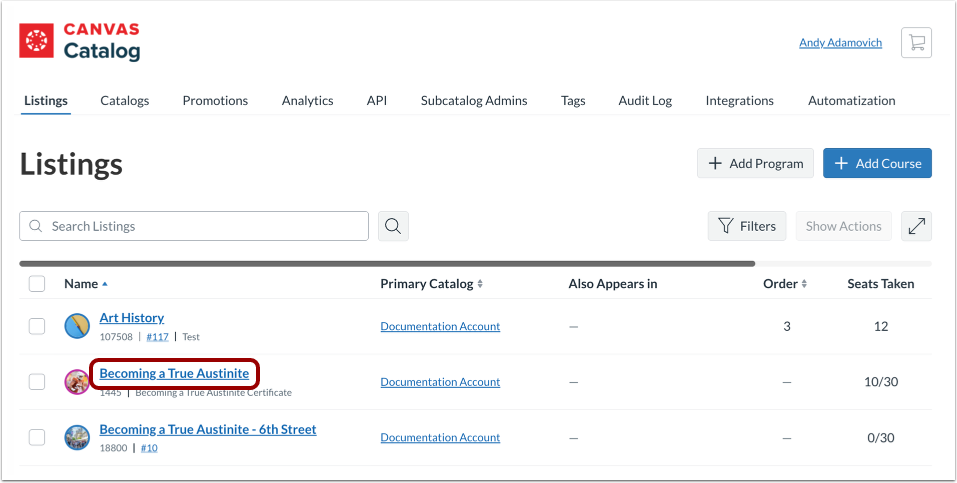Open the Andy Adamovich user link

pyautogui.click(x=840, y=43)
